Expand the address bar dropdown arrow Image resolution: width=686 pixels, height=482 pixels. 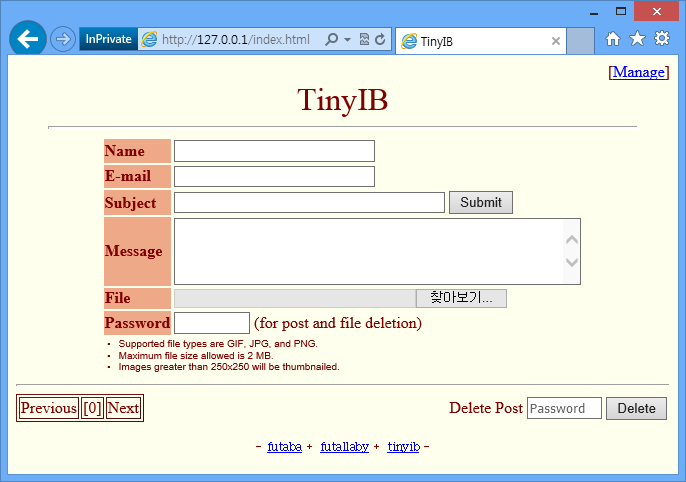[x=346, y=40]
